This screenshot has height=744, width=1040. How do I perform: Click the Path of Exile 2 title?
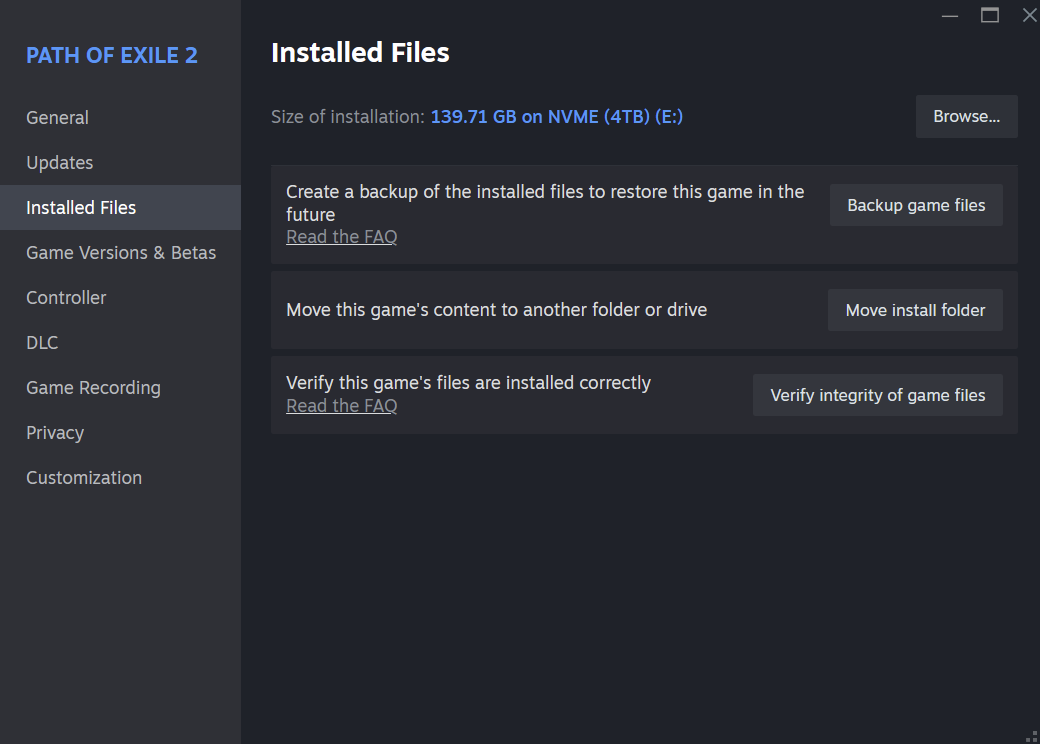111,55
